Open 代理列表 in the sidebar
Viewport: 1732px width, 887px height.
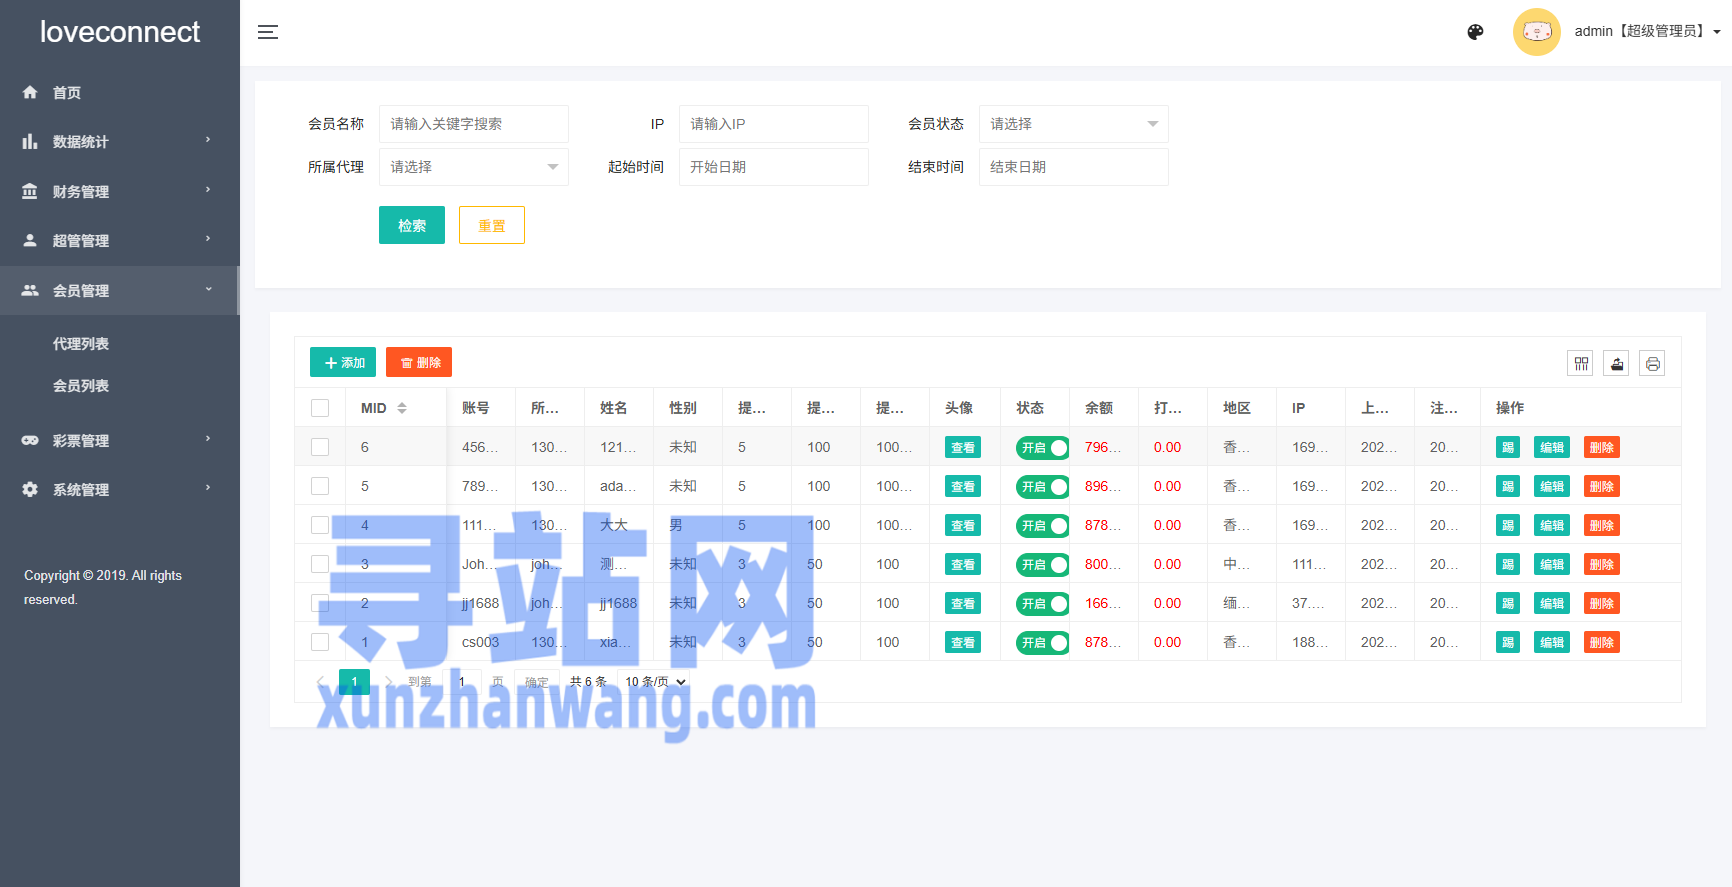(81, 344)
